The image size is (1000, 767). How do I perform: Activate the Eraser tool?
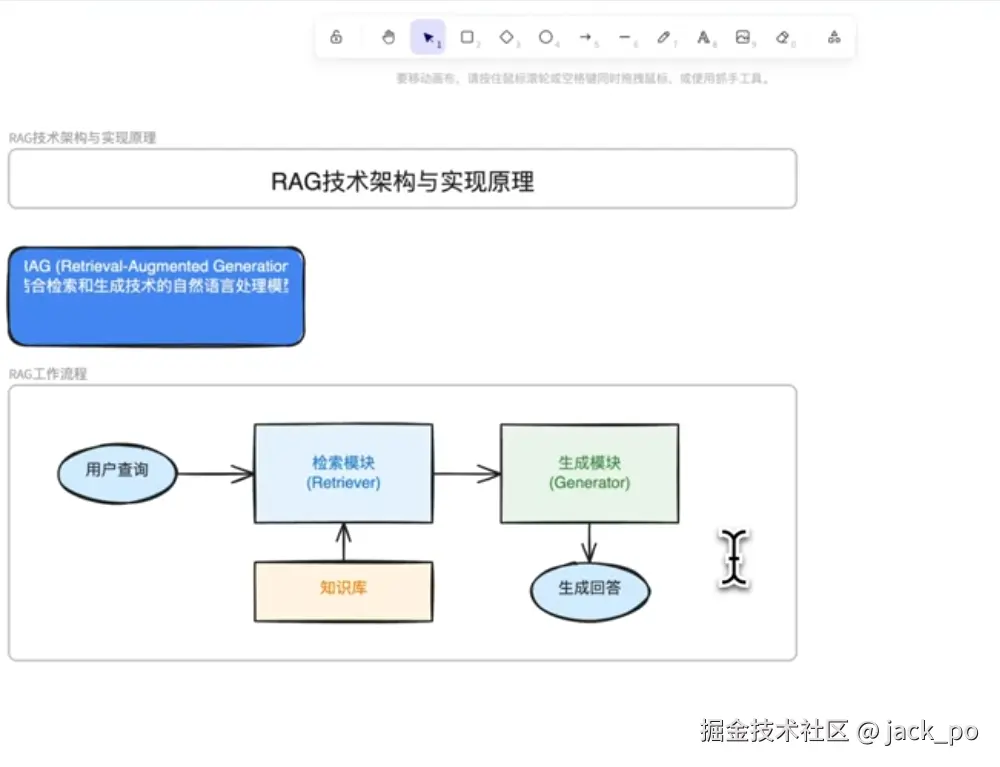[x=782, y=37]
